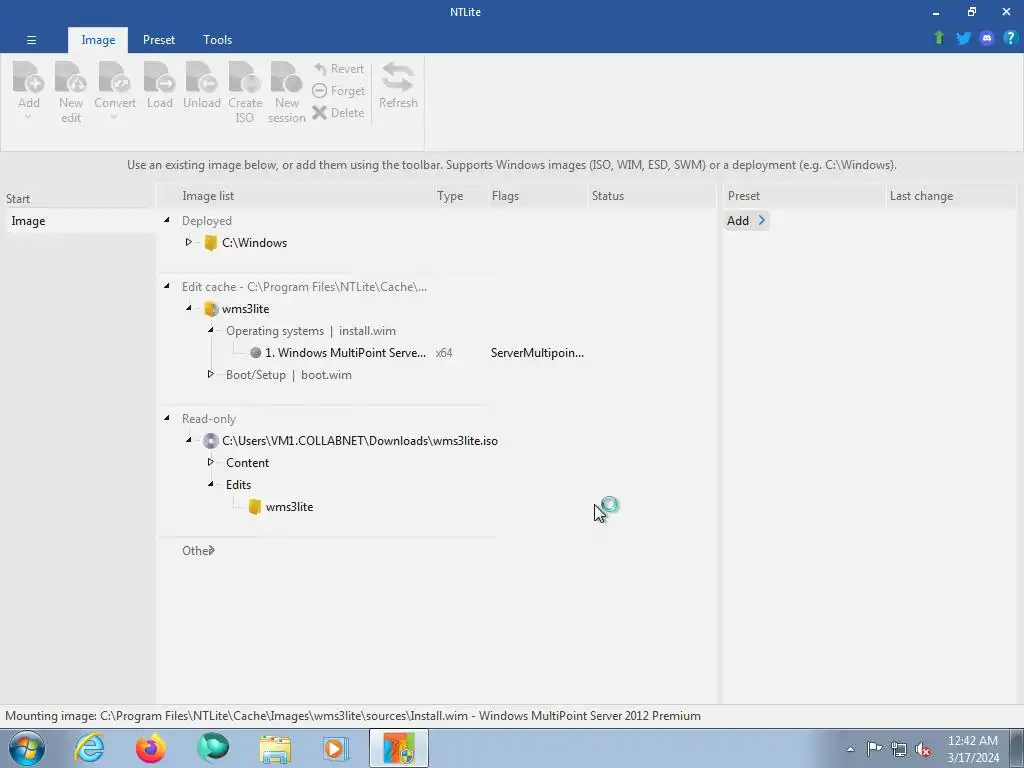Open the Discord link icon
Viewport: 1024px width, 768px height.
click(x=987, y=38)
